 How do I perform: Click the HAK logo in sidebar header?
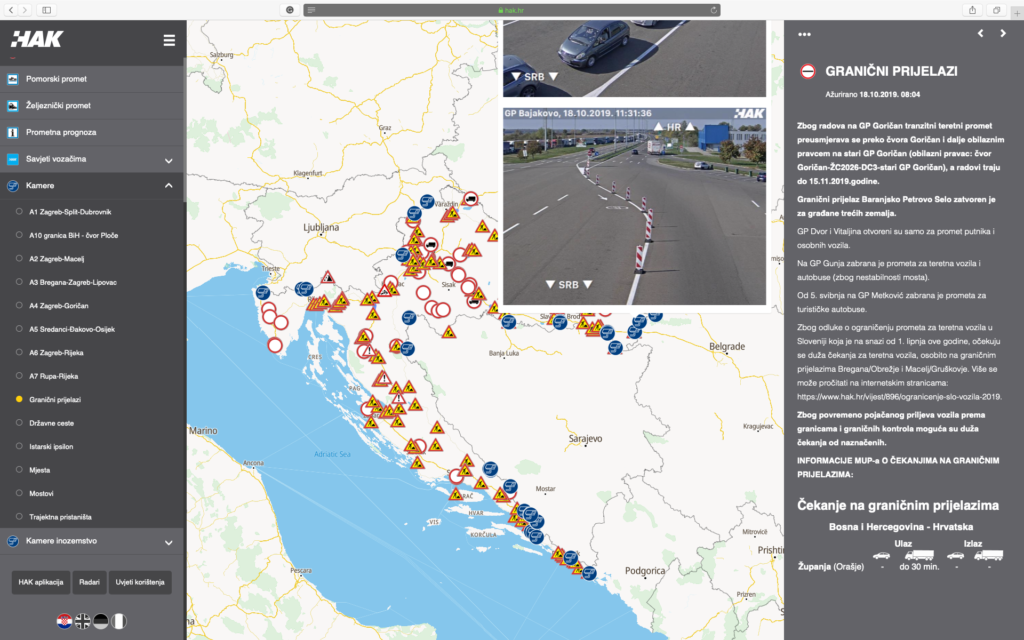click(37, 40)
